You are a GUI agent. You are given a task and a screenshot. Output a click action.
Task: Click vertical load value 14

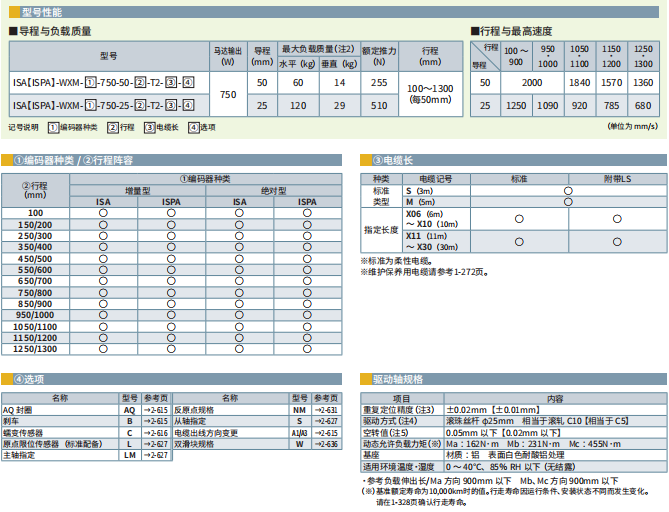tap(340, 83)
